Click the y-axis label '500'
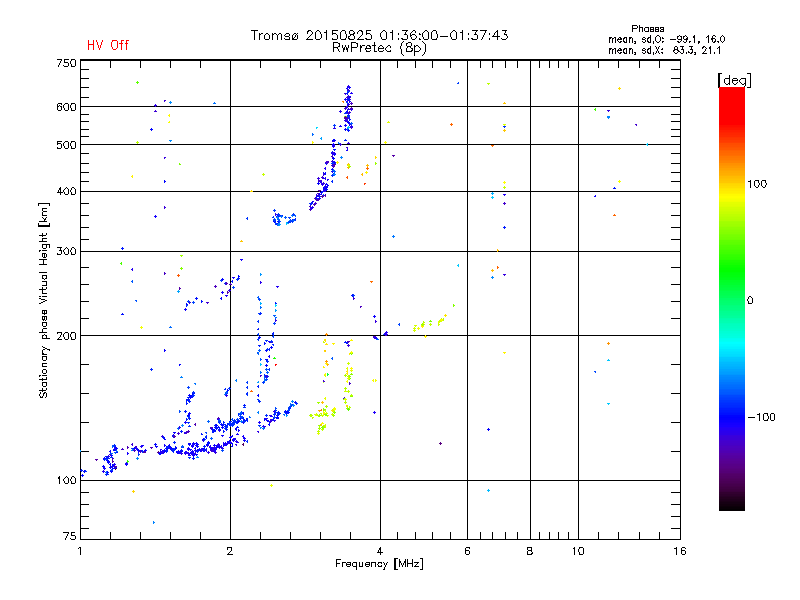 (66, 145)
